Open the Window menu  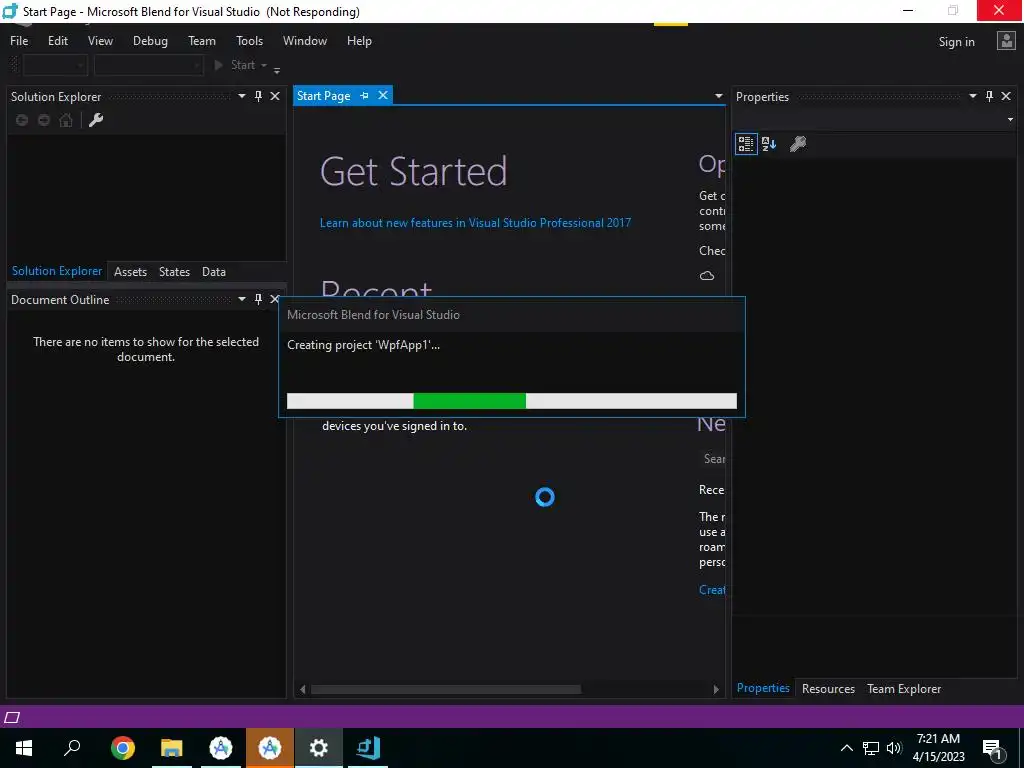(x=305, y=40)
